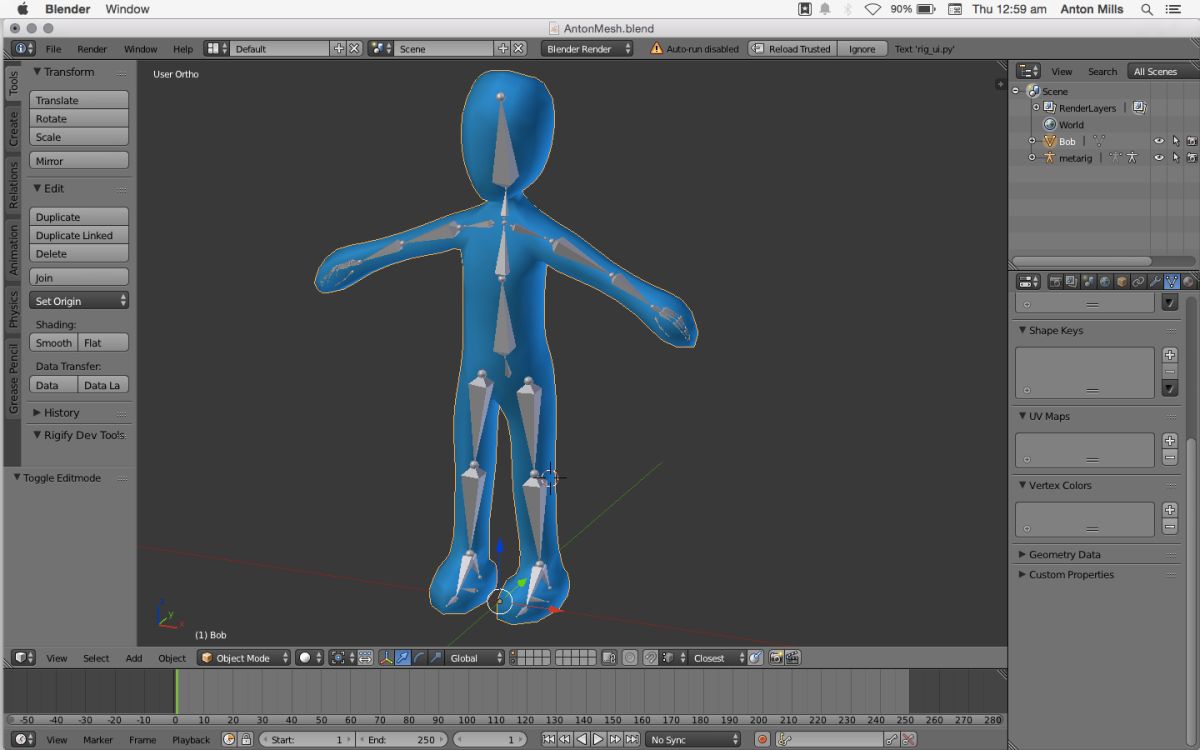Click the Bob mesh data icon in outliner

1099,141
